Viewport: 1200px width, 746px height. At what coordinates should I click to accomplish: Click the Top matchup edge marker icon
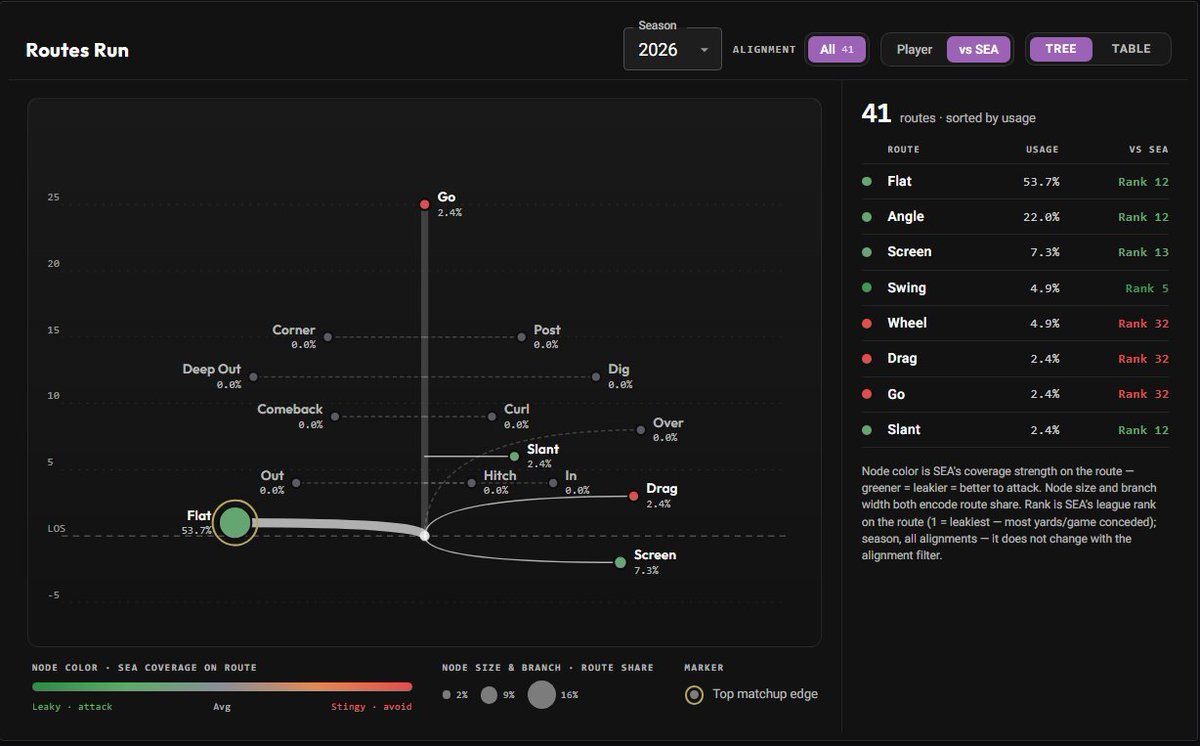click(694, 694)
